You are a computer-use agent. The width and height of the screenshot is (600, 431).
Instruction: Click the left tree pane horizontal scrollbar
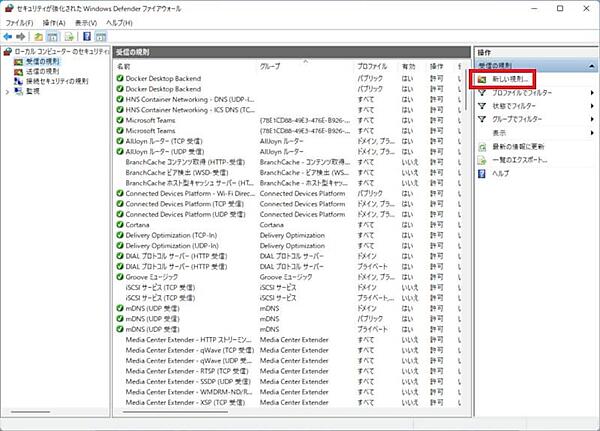[31, 412]
